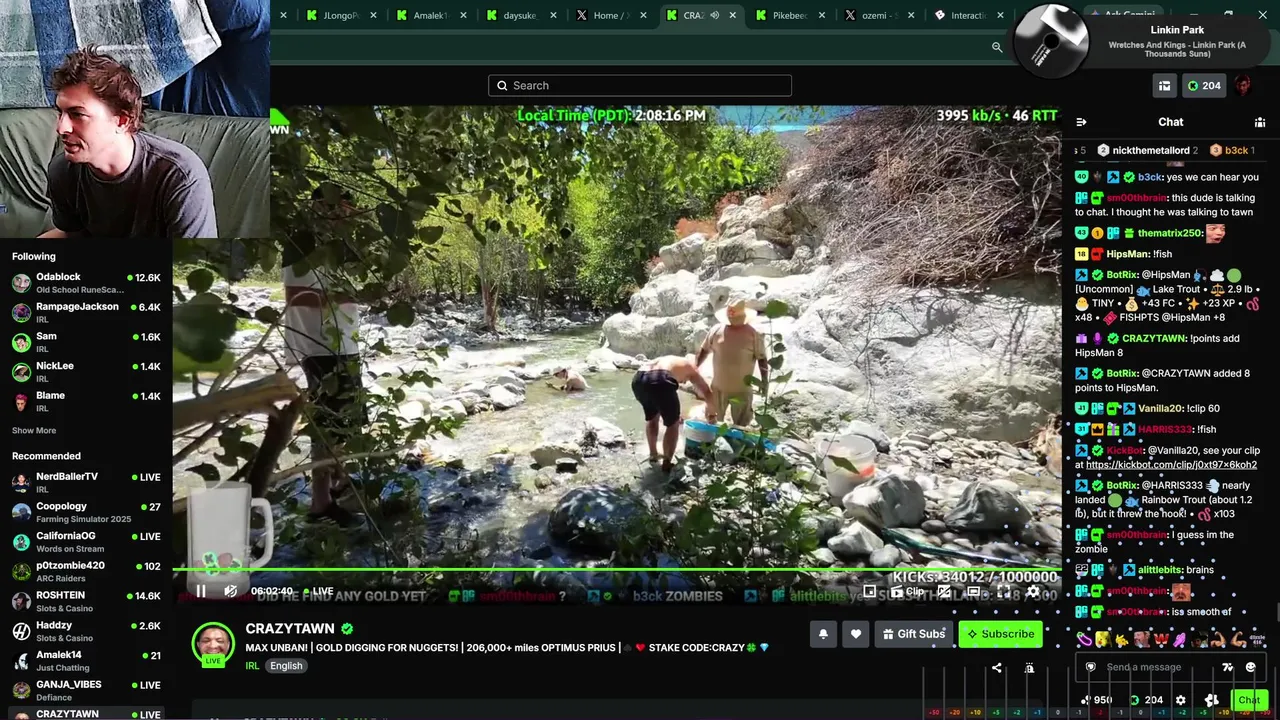Mute audio on the CRAZYTAWN browser tab

[714, 15]
